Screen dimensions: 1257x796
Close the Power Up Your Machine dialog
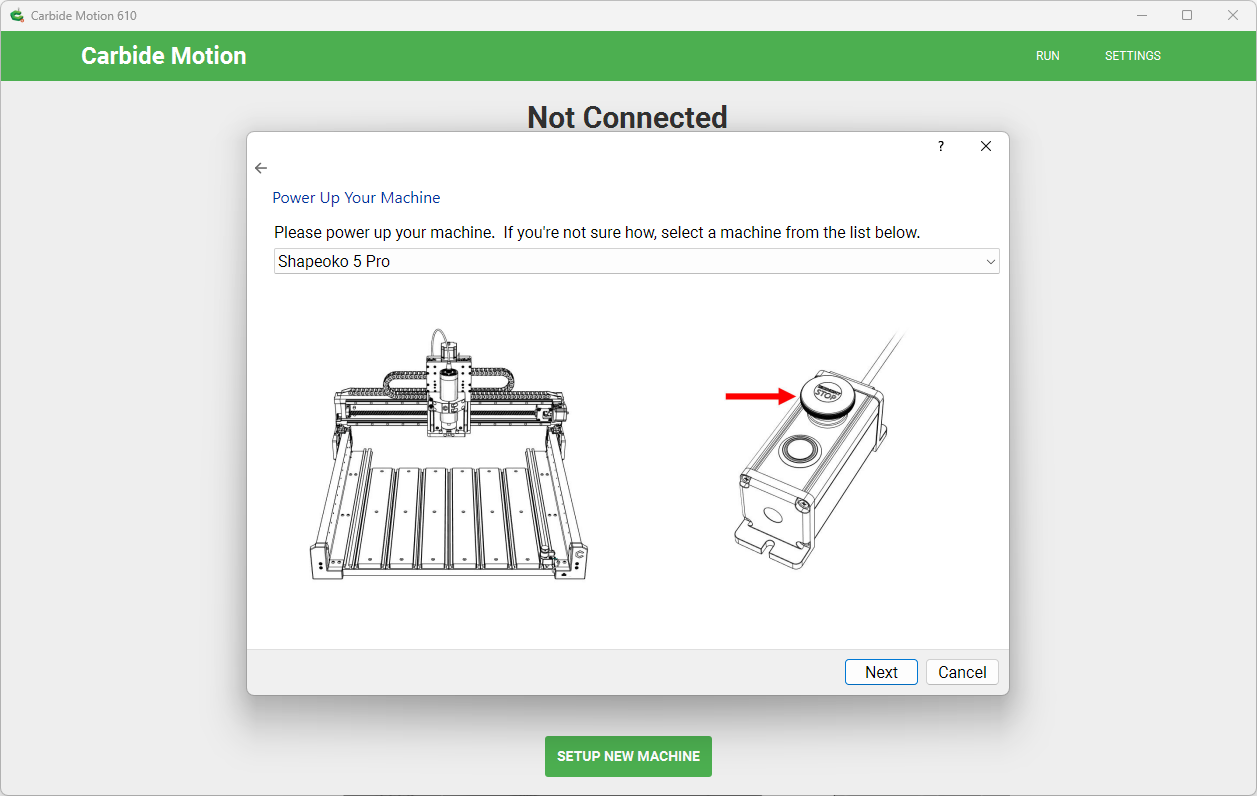click(986, 146)
